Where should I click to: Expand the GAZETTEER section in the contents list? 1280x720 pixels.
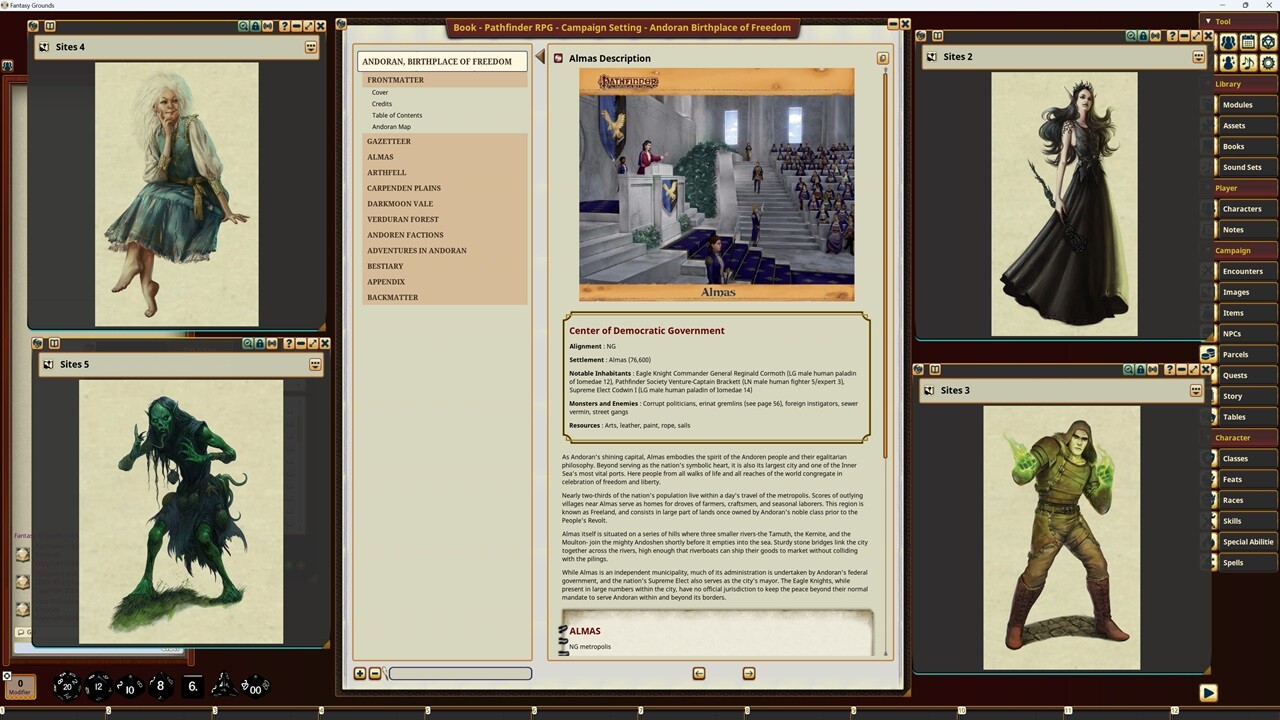389,141
